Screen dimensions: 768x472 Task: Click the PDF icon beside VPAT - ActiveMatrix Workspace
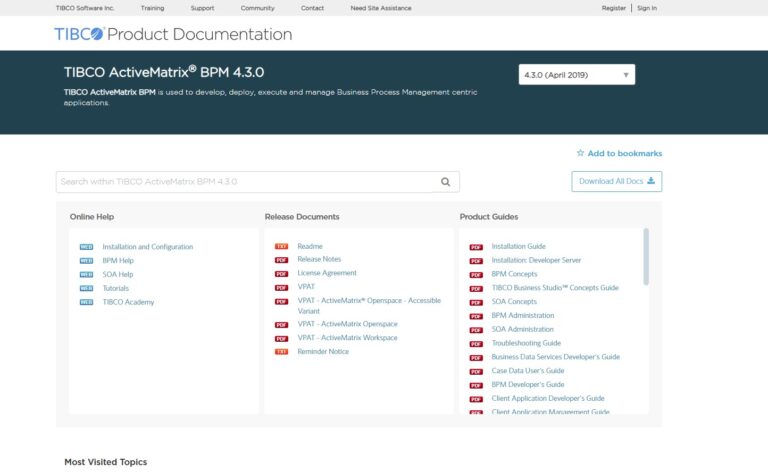pyautogui.click(x=281, y=338)
